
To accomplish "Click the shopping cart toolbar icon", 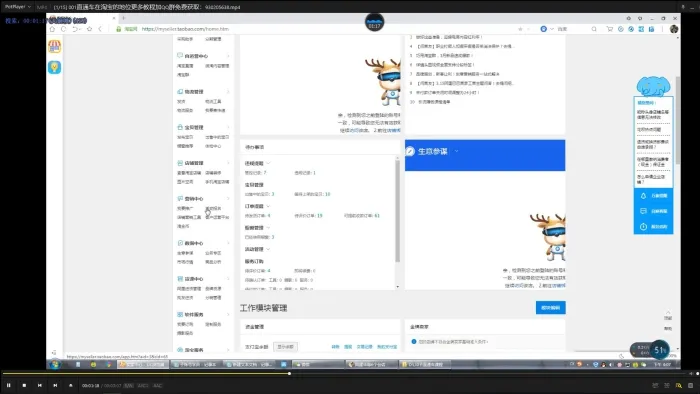I will (x=609, y=29).
